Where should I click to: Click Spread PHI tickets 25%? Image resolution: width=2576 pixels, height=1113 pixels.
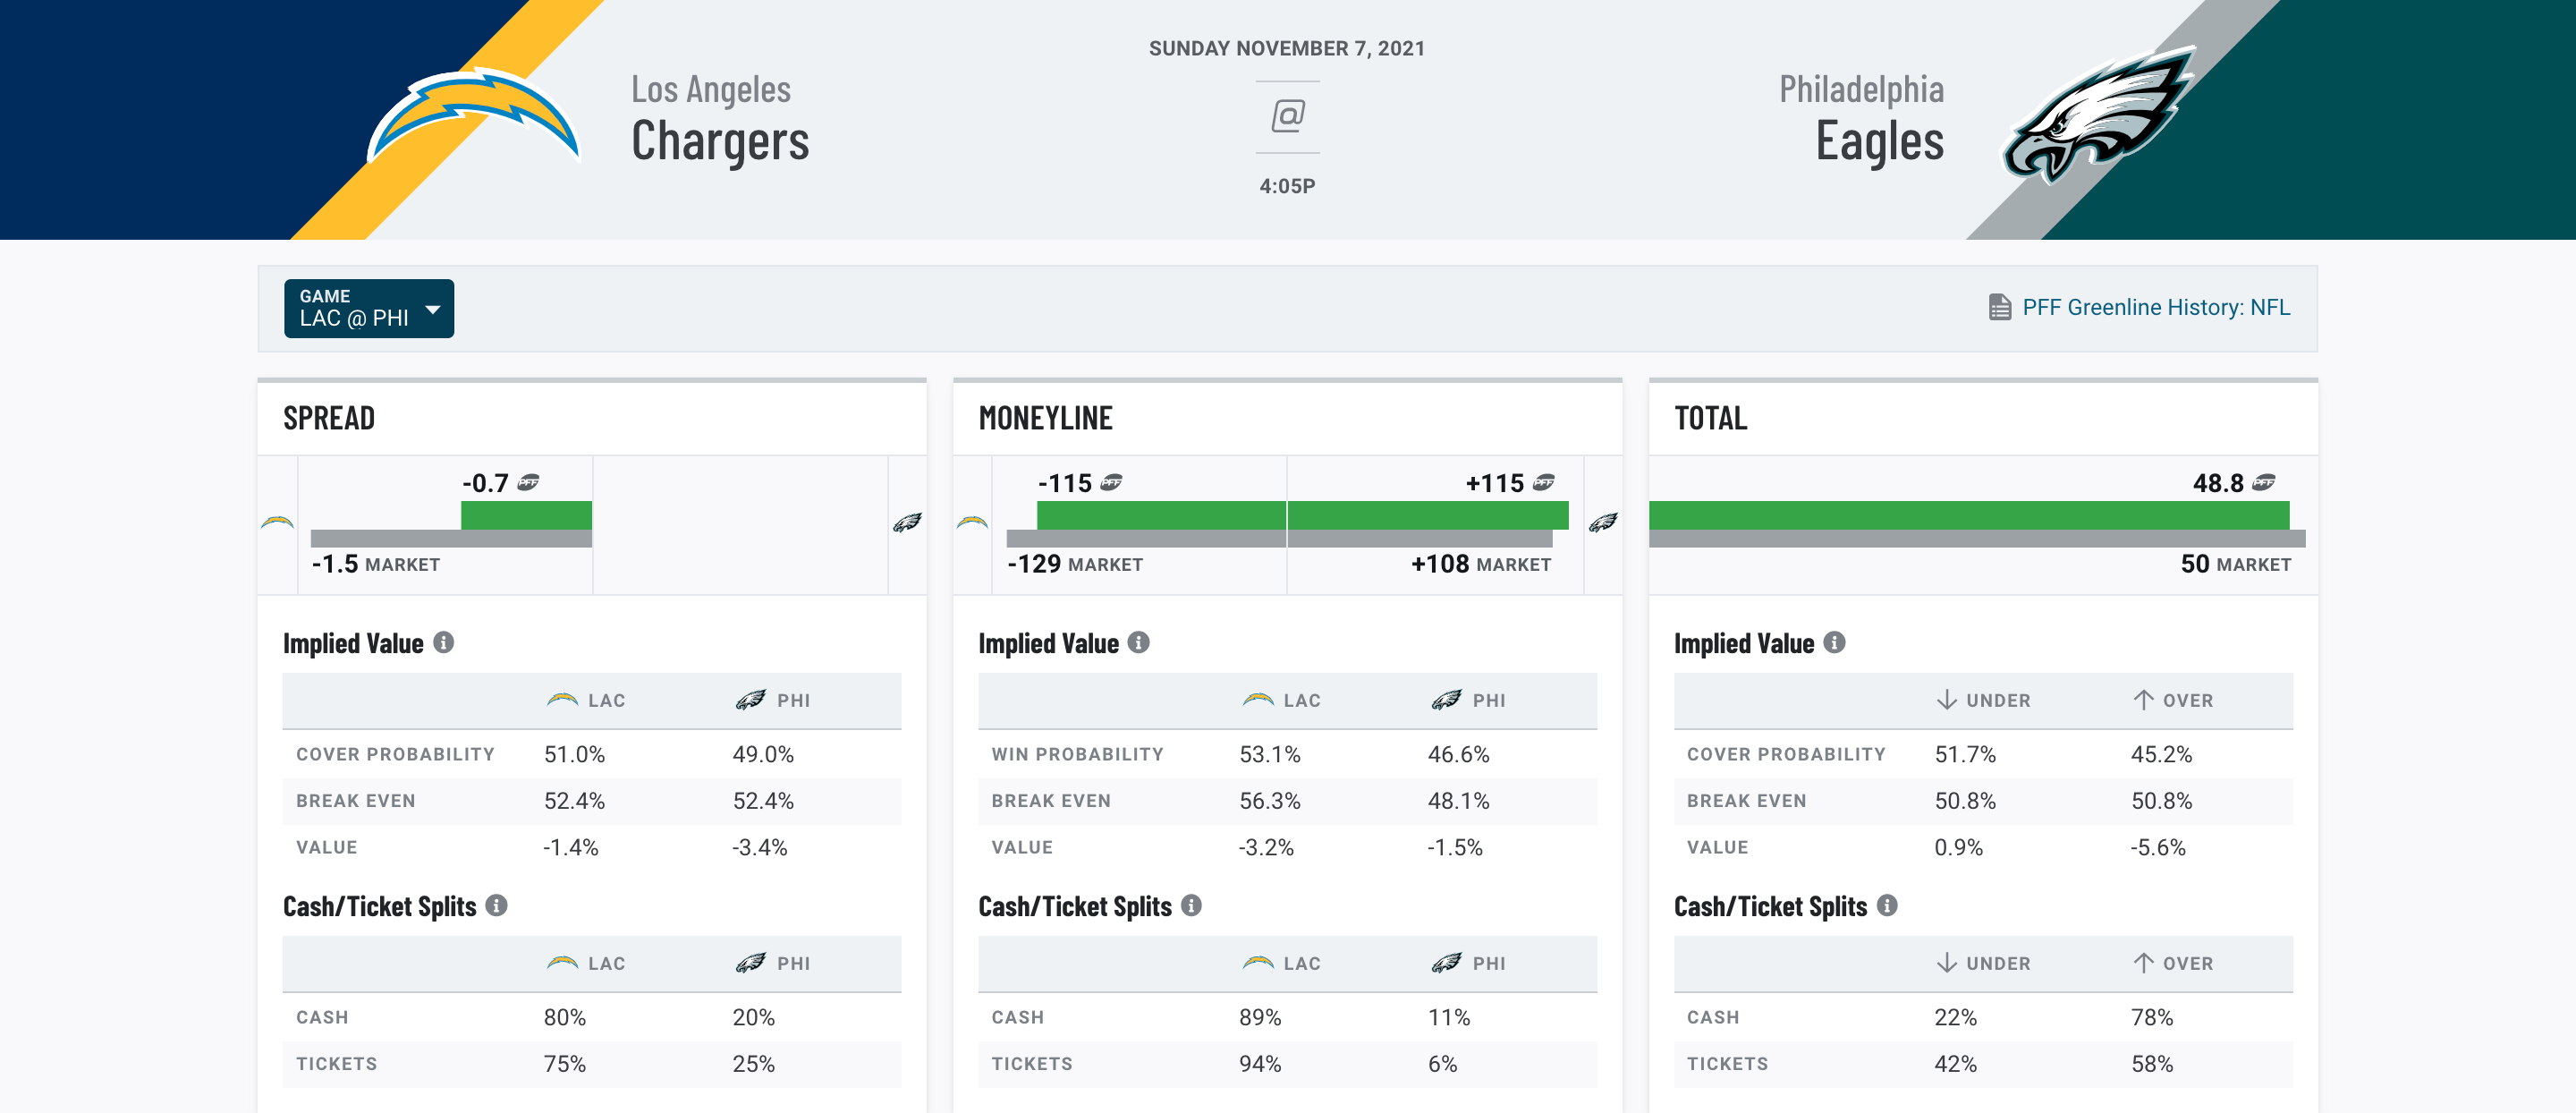click(x=753, y=1064)
